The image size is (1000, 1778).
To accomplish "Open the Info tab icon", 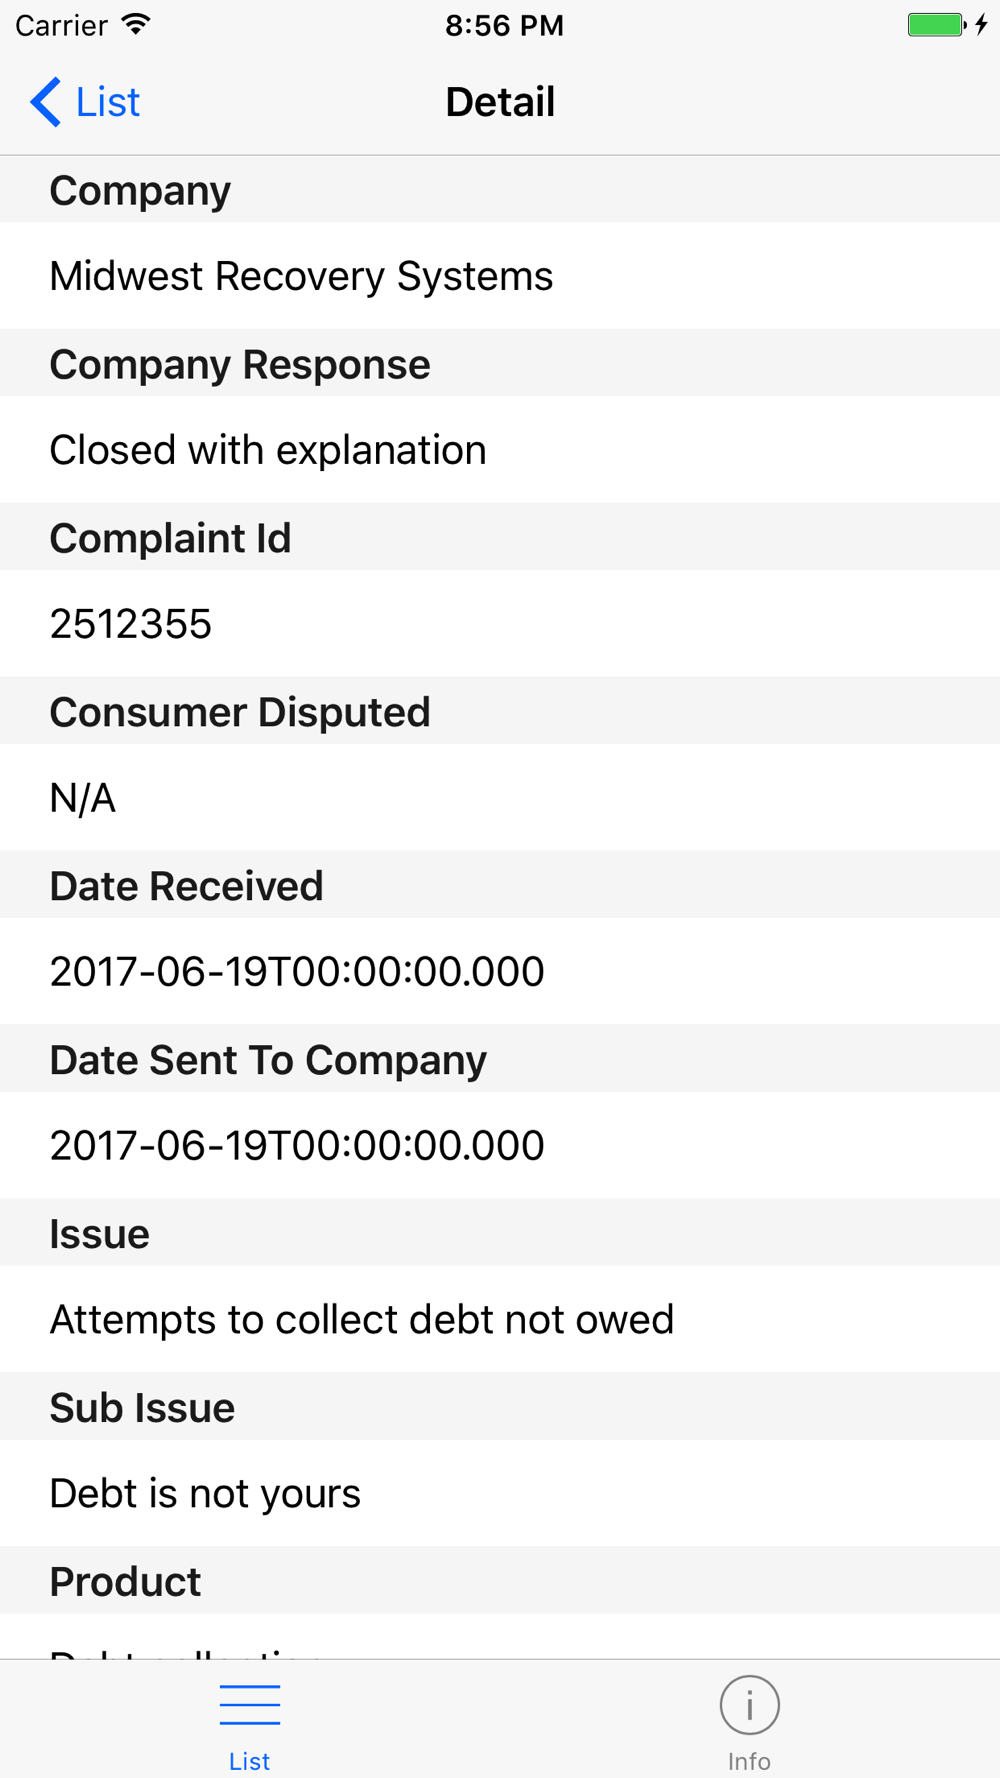I will pos(749,1705).
